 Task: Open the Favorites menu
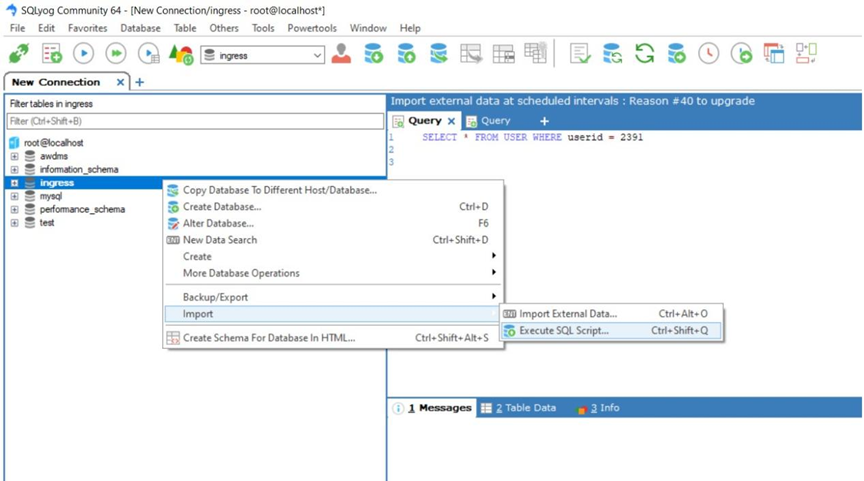(x=88, y=28)
